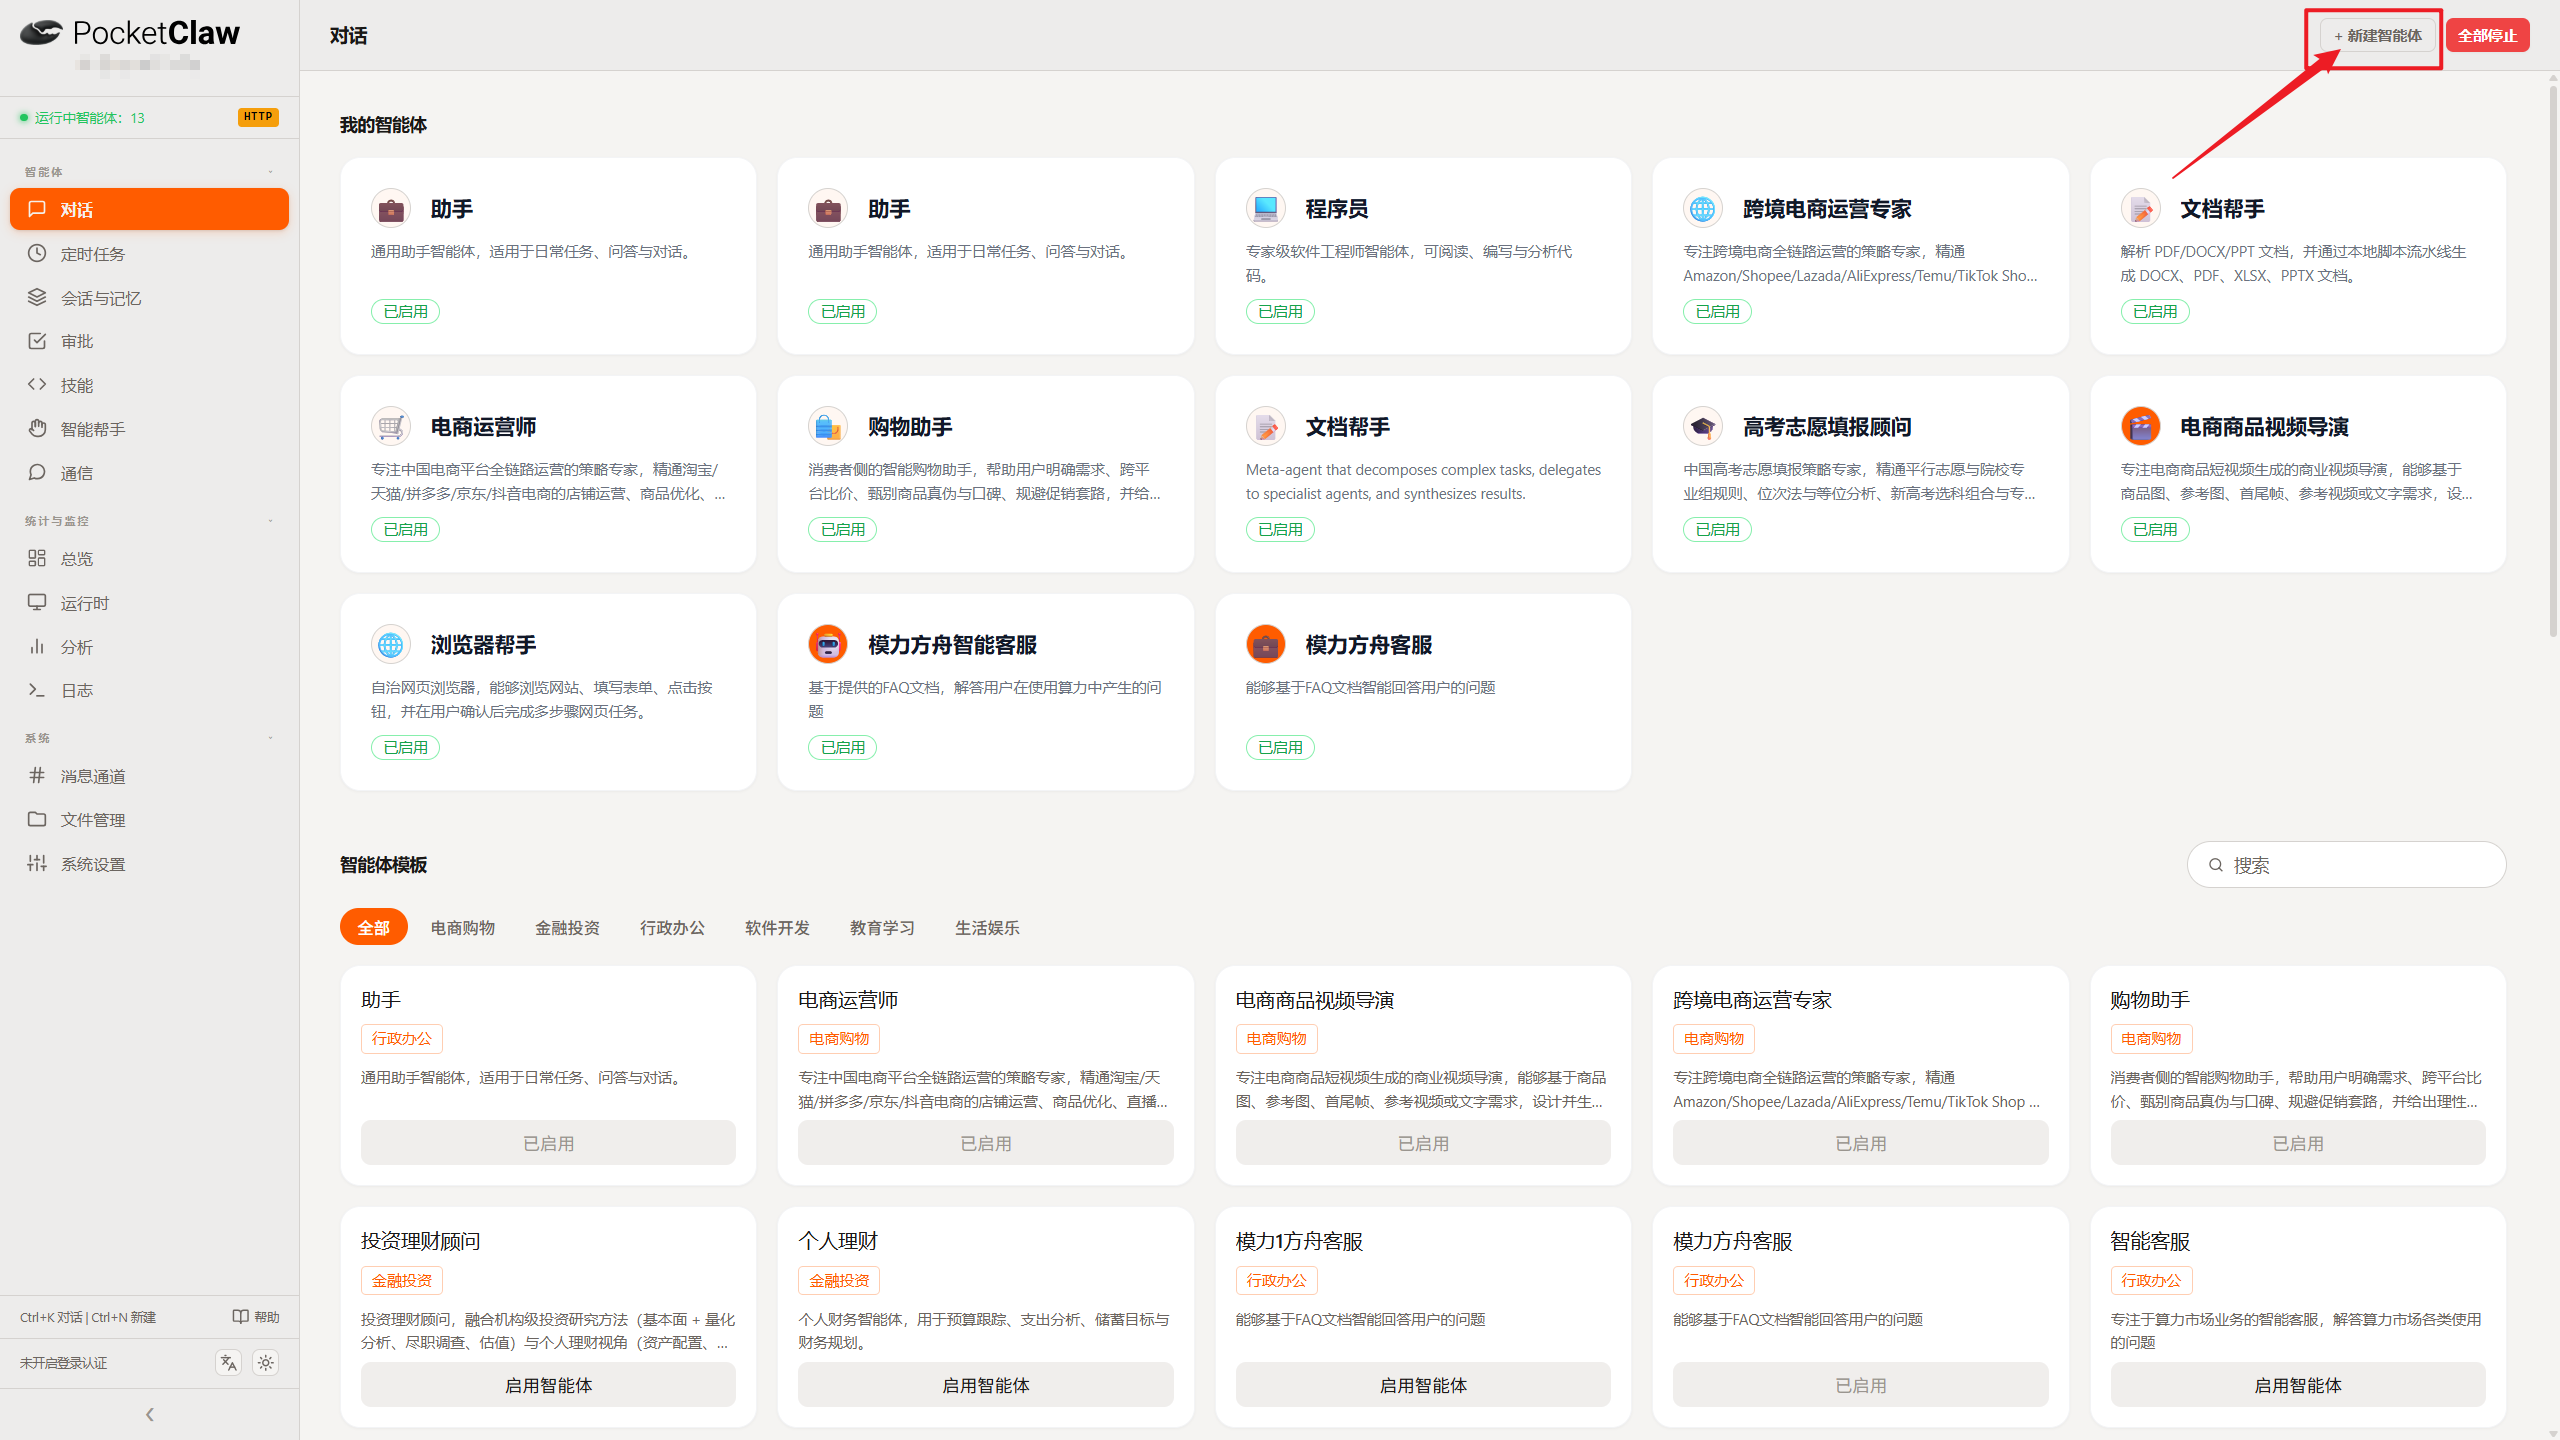Click the 模力方舟客服 briefcase icon in 我的智能体
The width and height of the screenshot is (2560, 1440).
click(1265, 644)
